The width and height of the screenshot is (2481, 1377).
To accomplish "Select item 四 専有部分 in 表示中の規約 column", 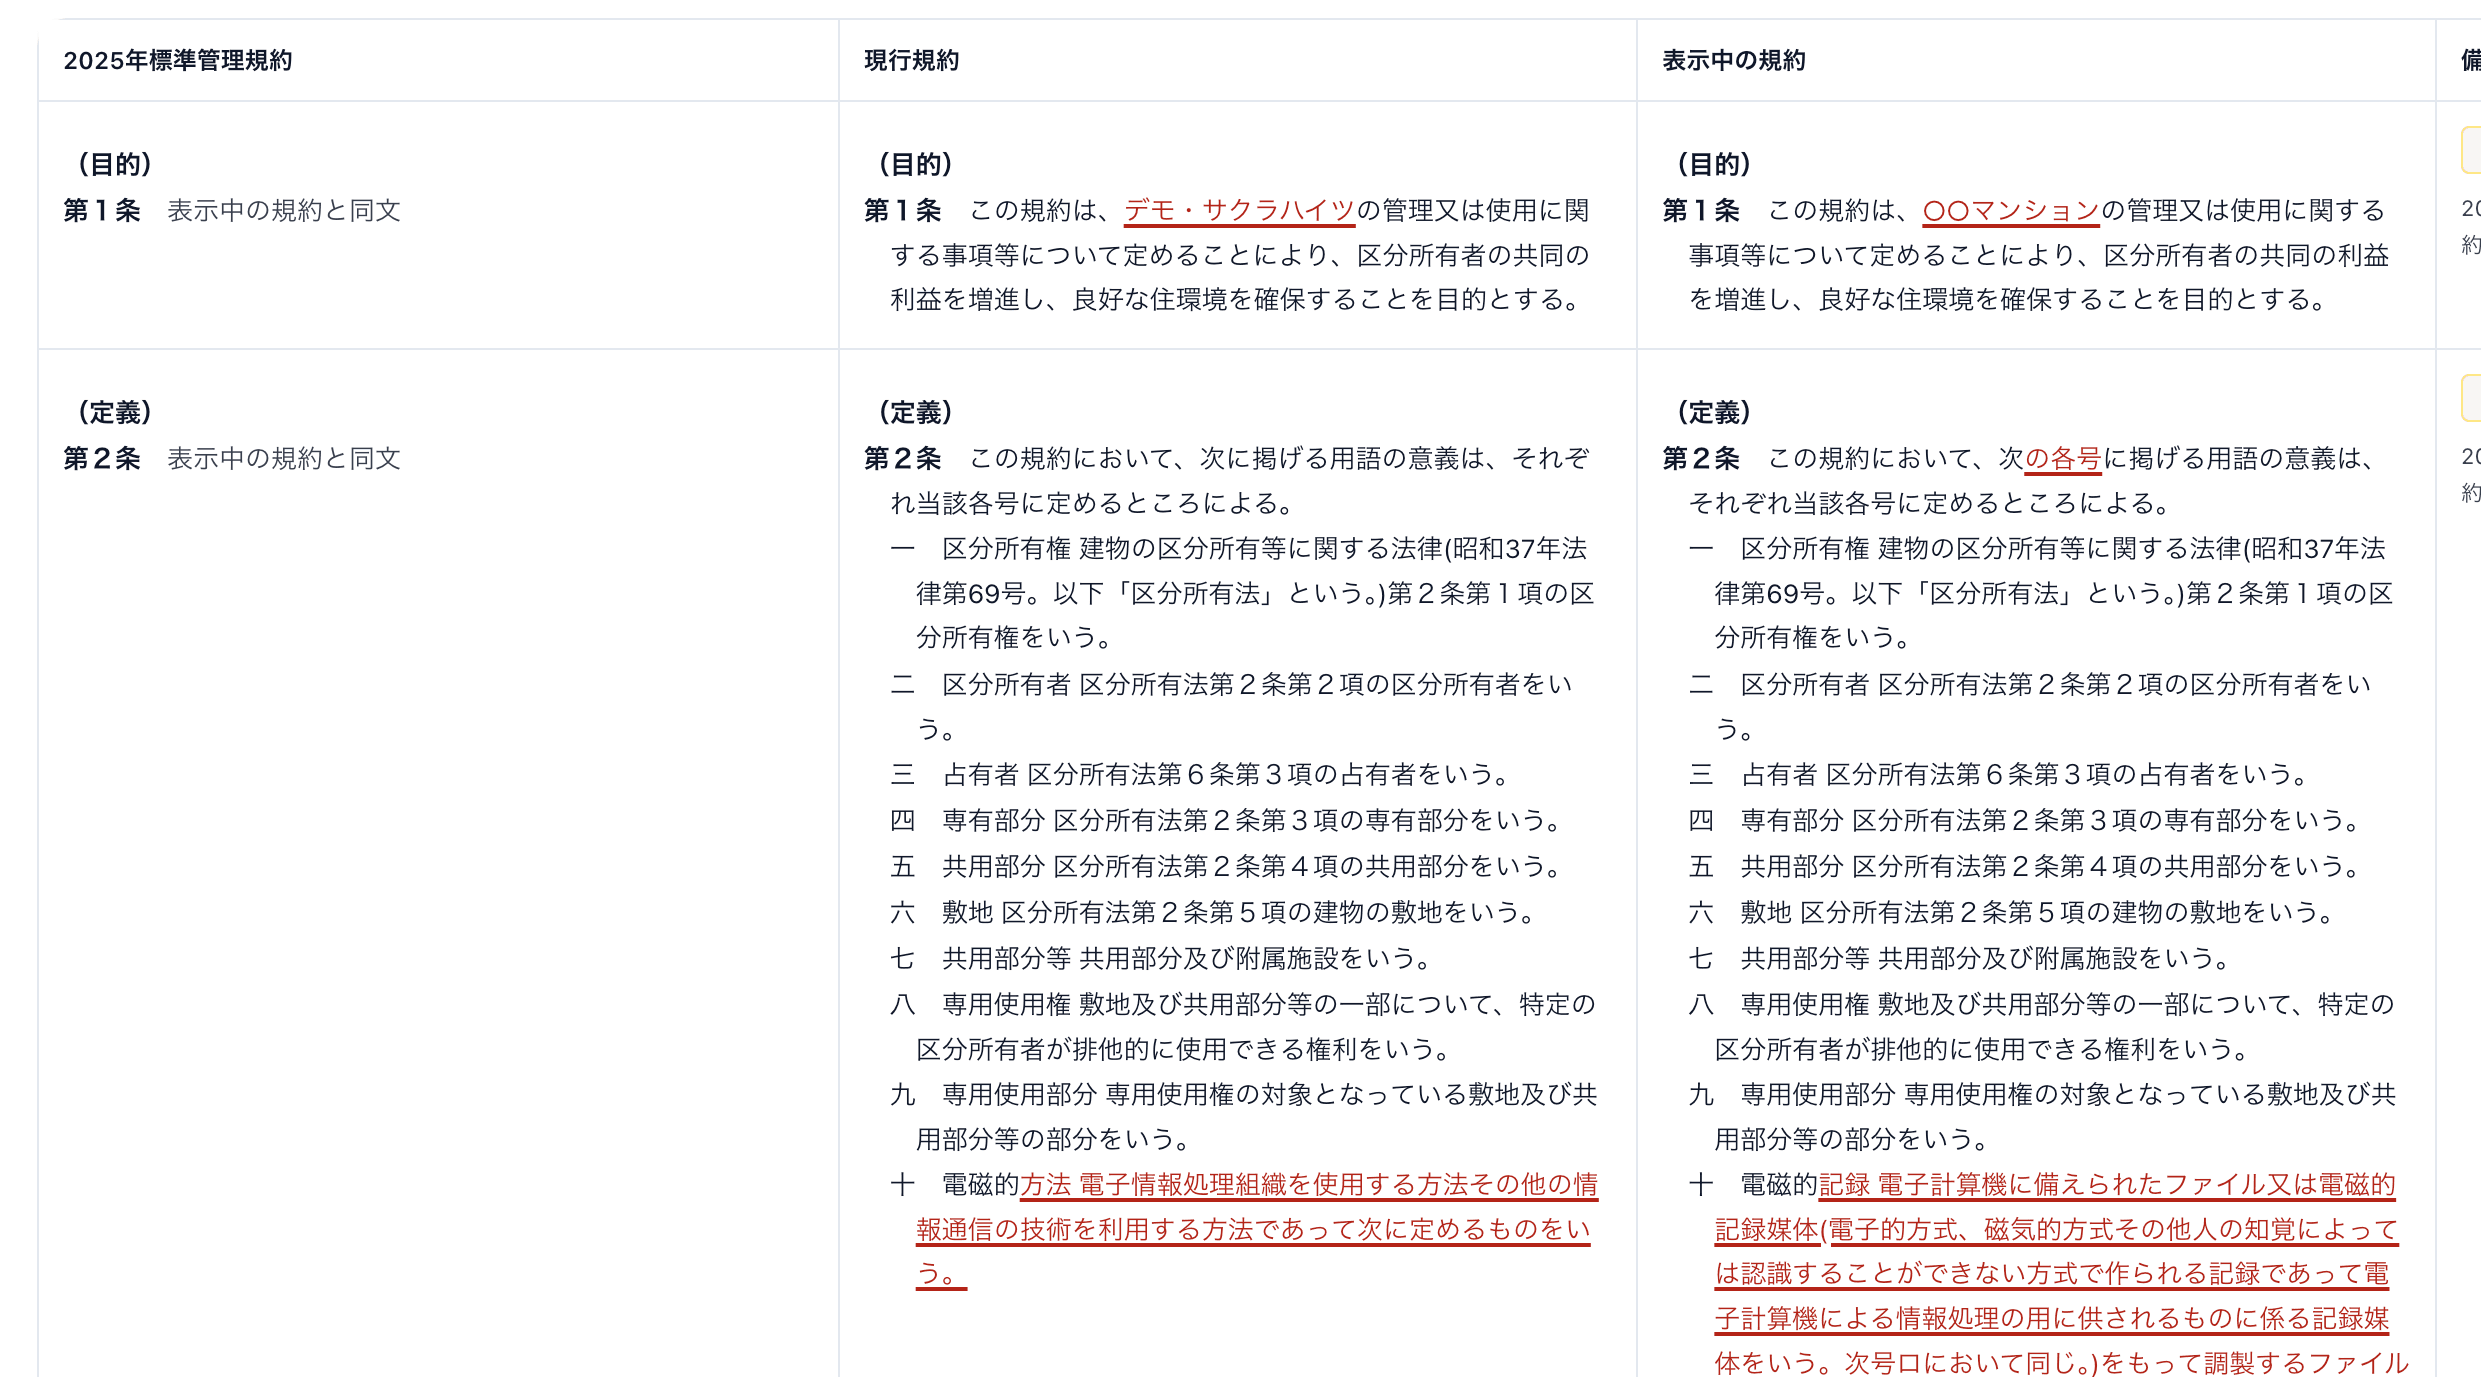I will point(2025,821).
